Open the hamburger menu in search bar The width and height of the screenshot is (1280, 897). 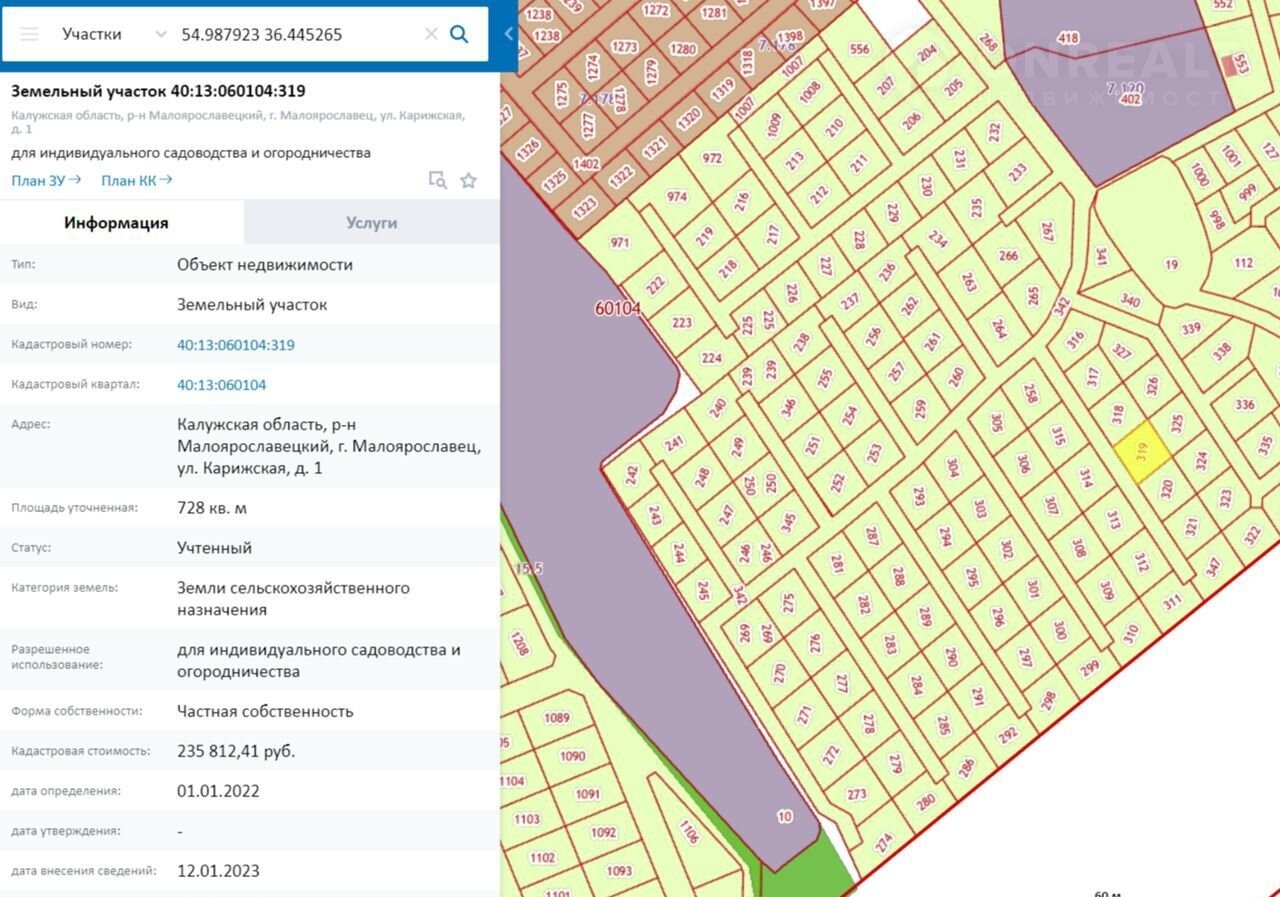[29, 34]
